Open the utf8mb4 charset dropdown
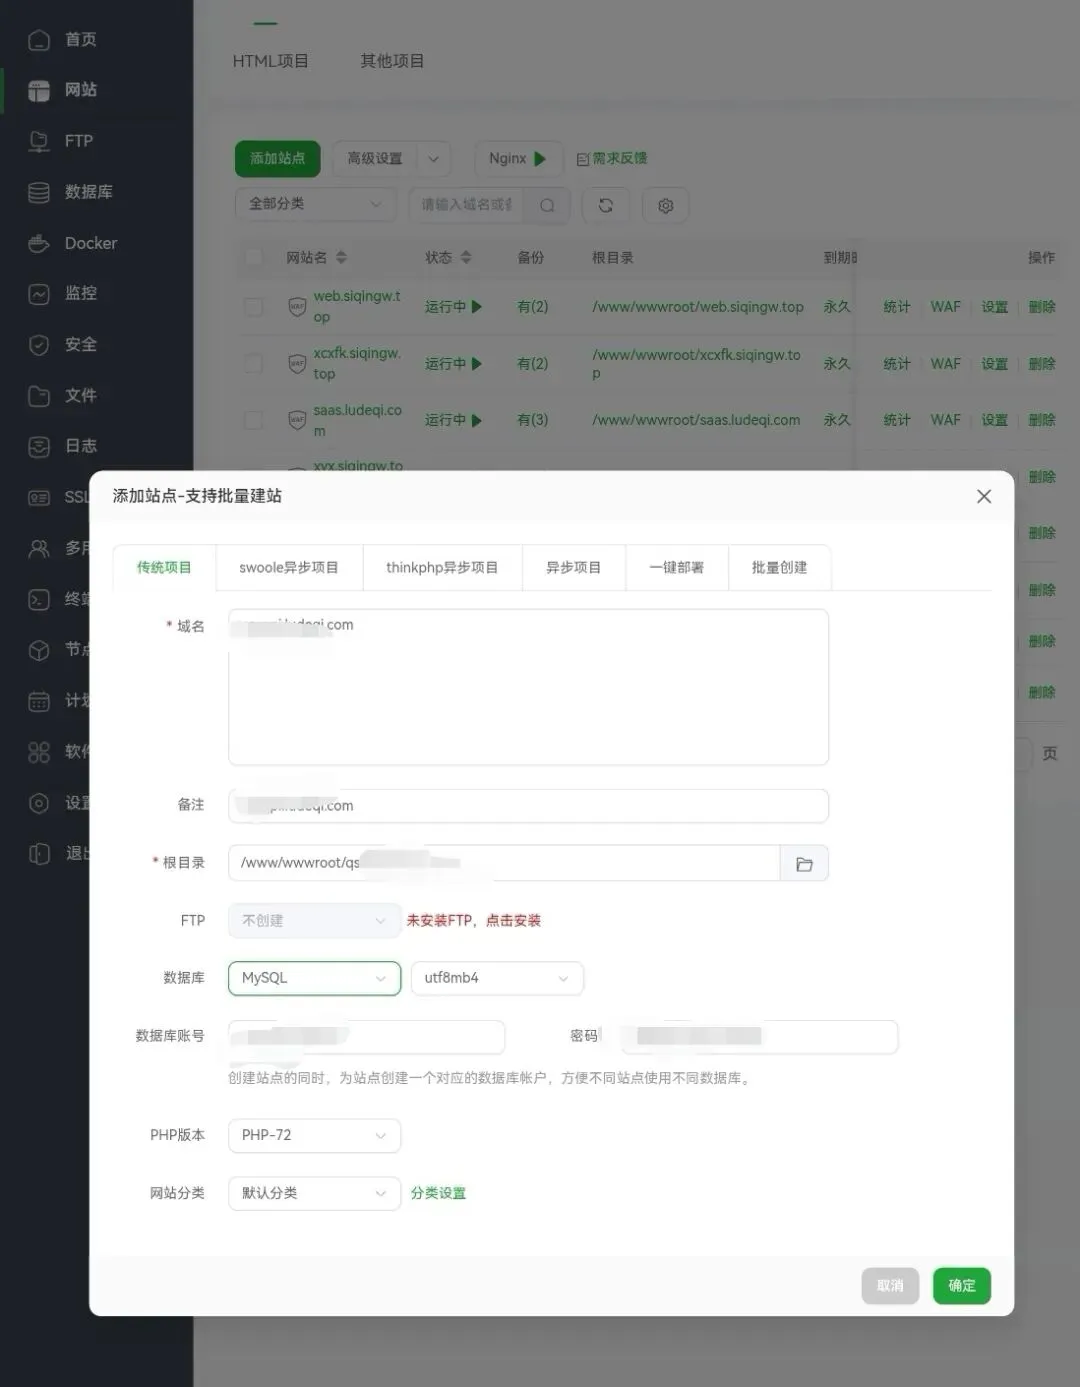 497,978
